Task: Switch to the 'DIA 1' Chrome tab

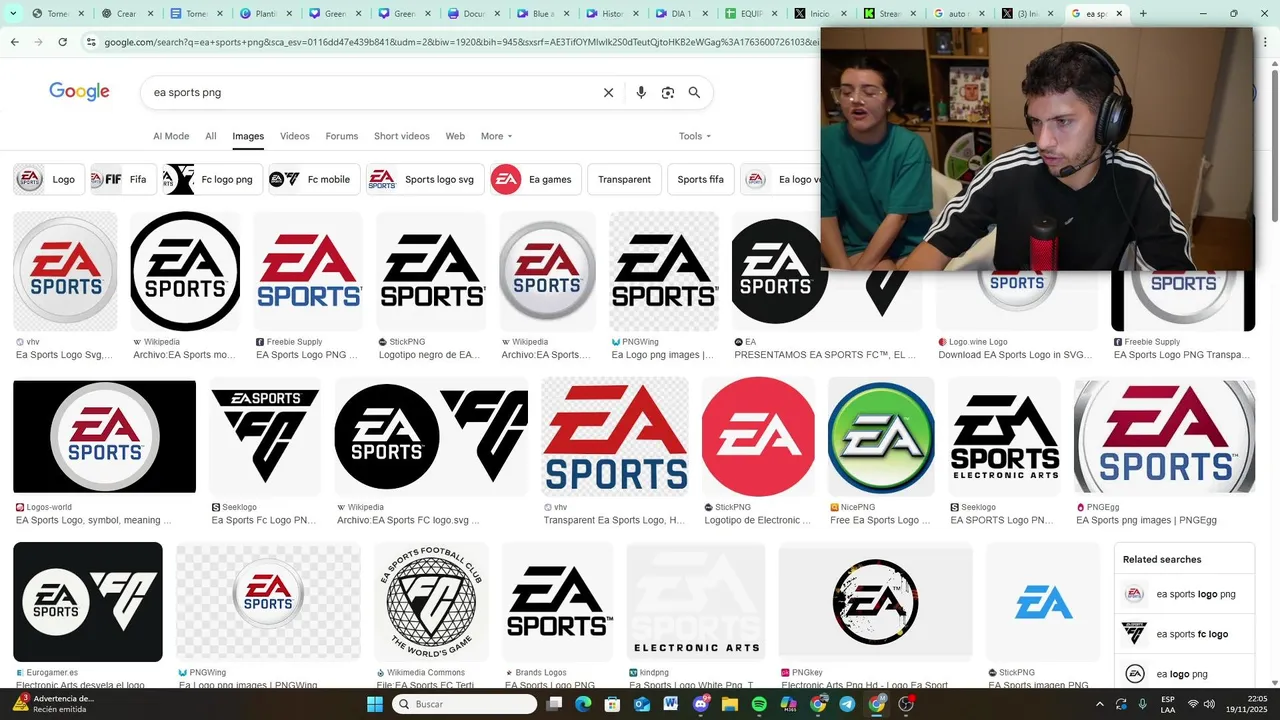Action: [x=682, y=14]
